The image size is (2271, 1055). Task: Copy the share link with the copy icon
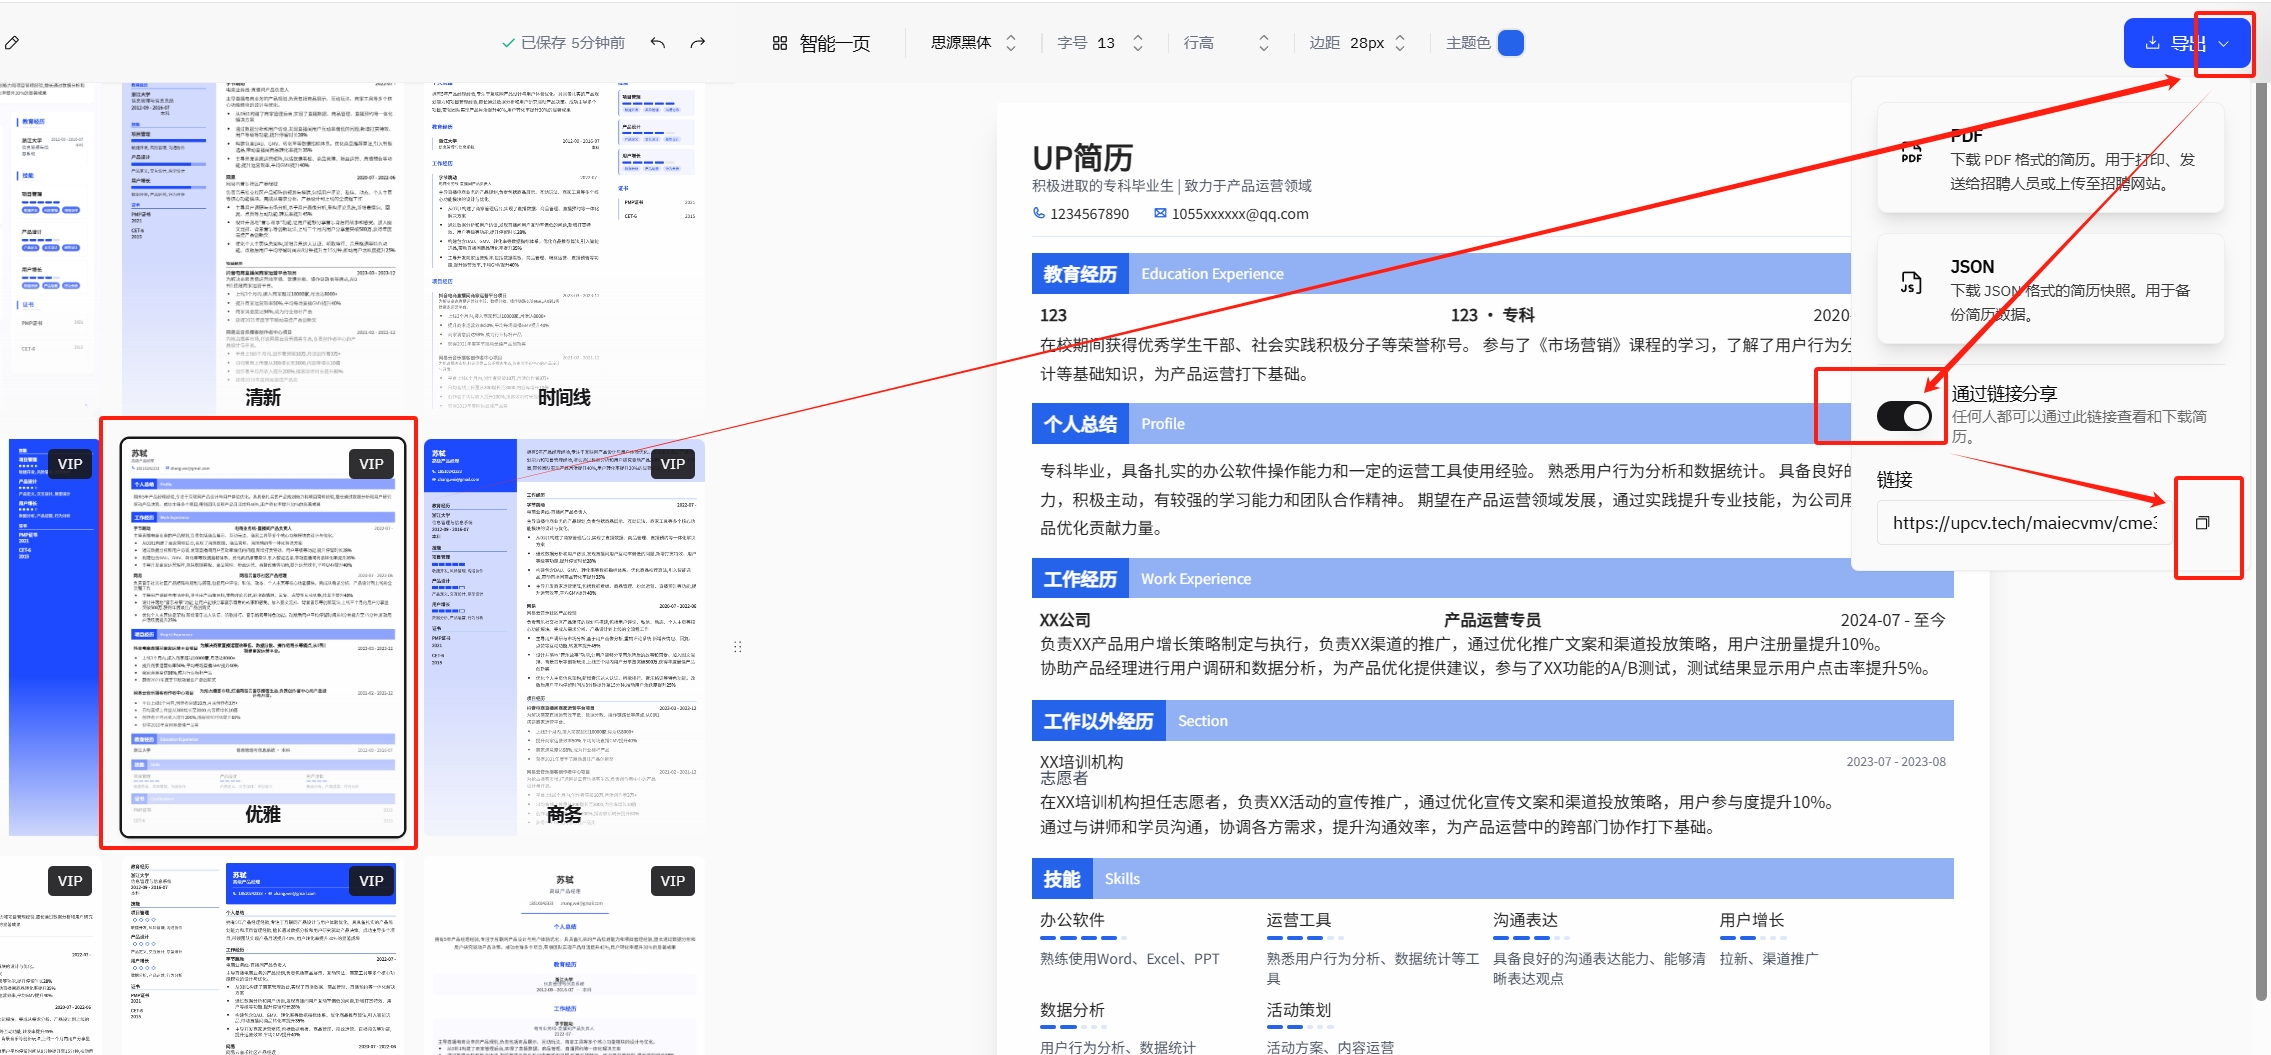pos(2202,523)
